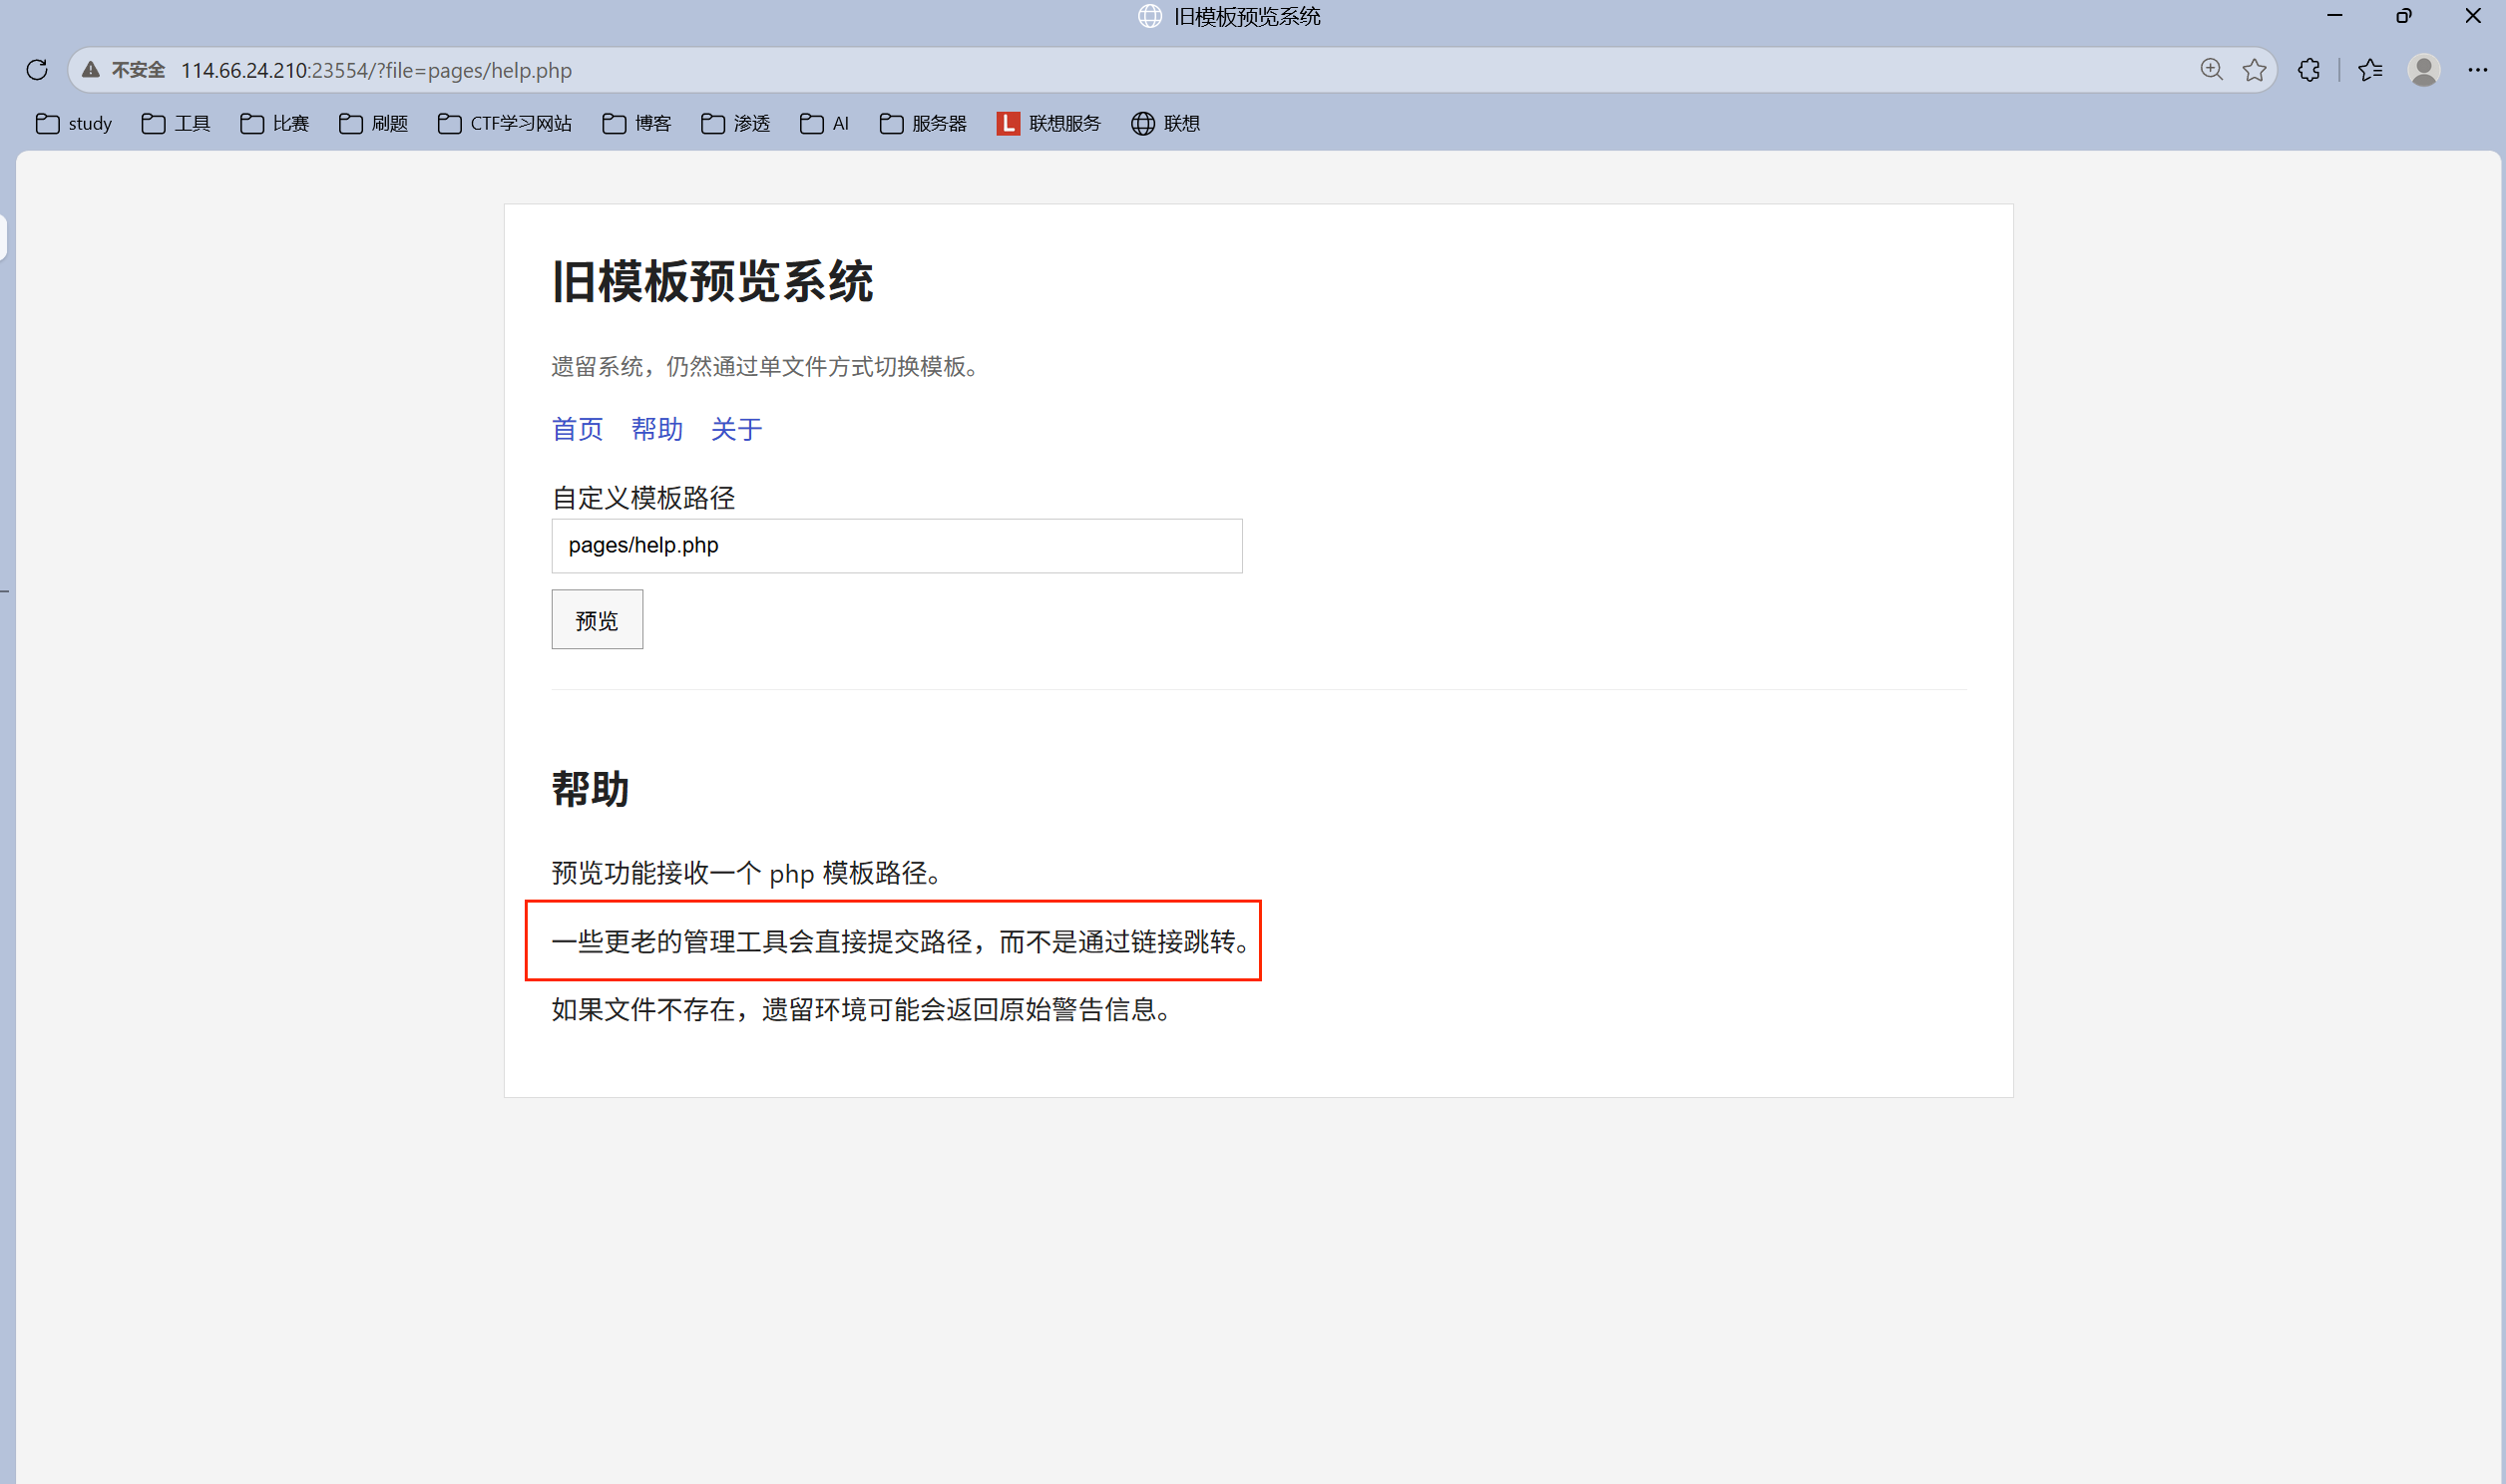Add page to favorites with star icon
Screen dimensions: 2506x1484
2254,70
